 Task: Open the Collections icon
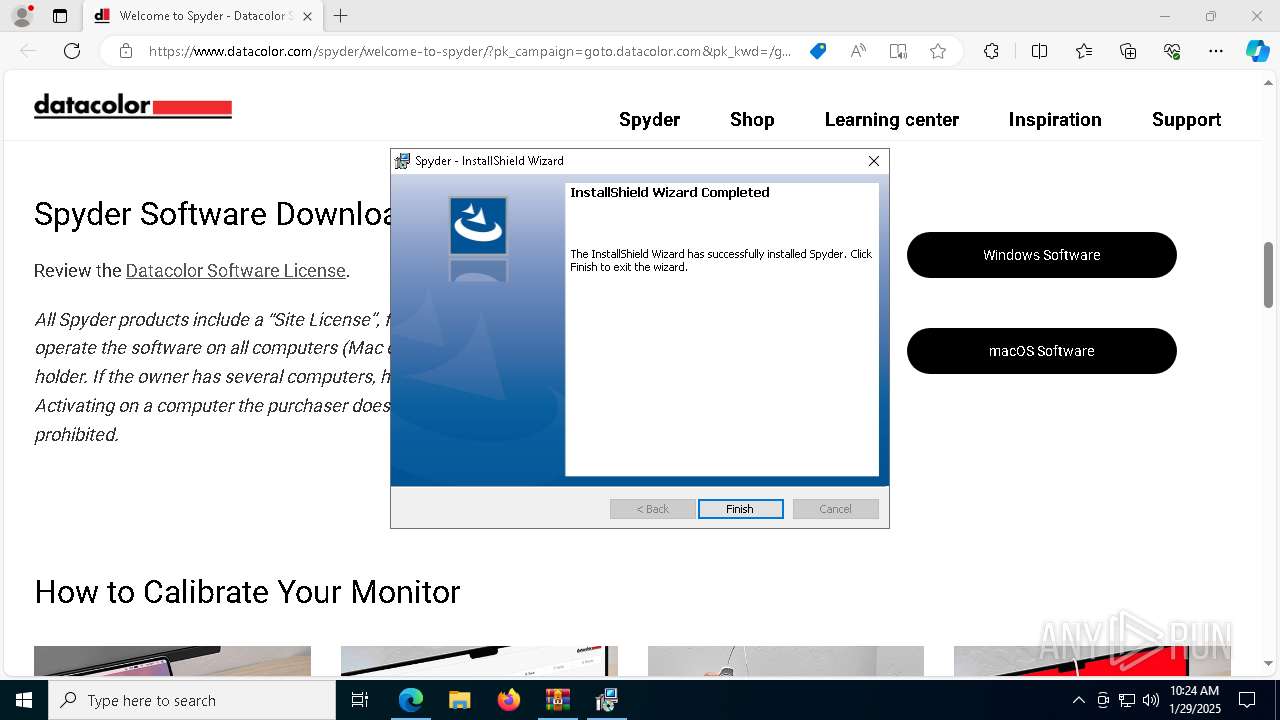pyautogui.click(x=1128, y=51)
